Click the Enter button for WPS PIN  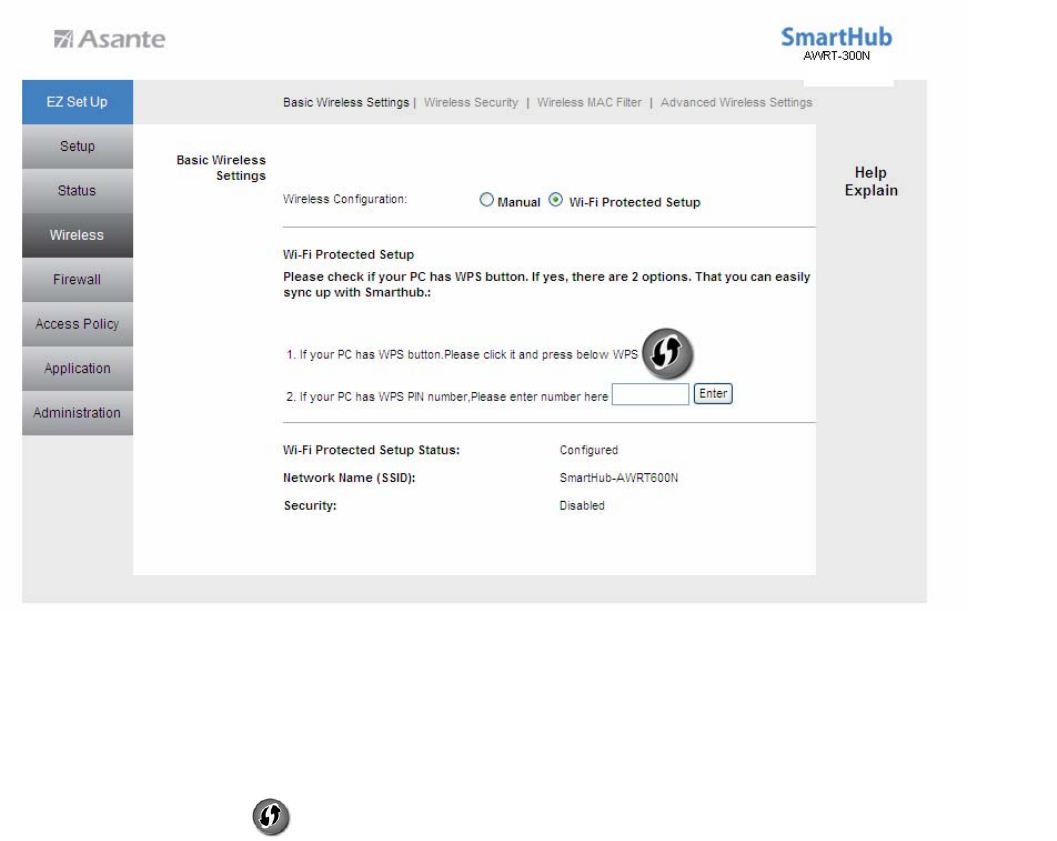coord(713,394)
